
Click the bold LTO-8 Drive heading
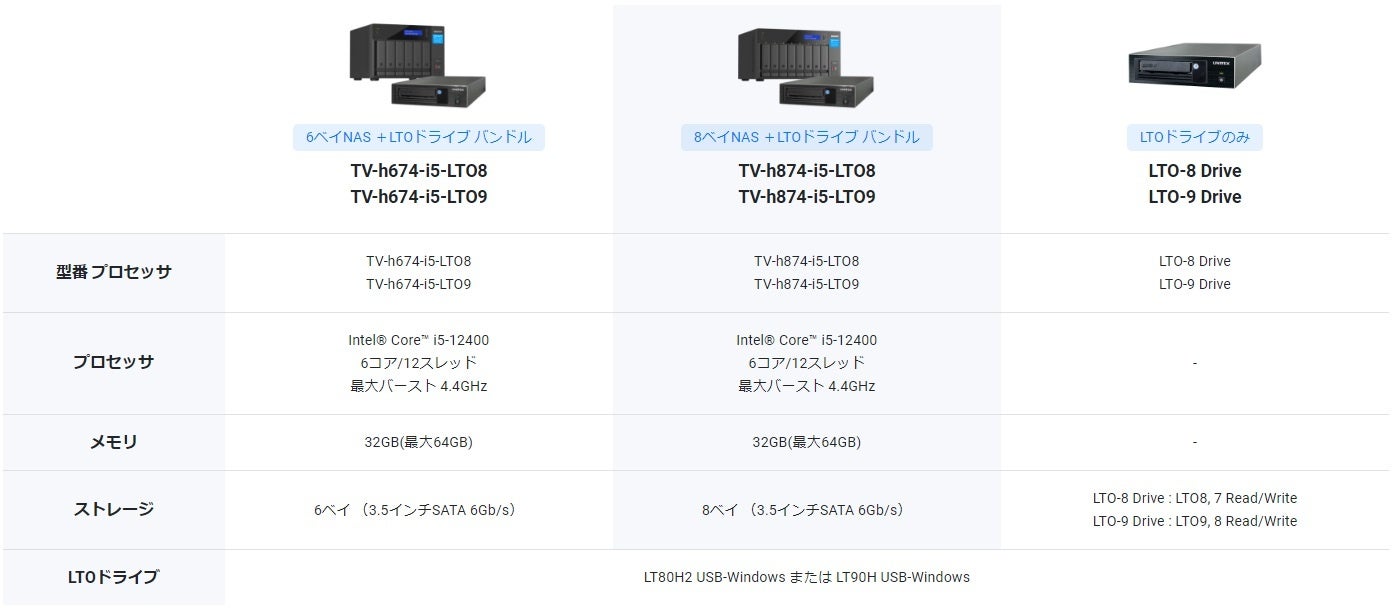tap(1194, 171)
